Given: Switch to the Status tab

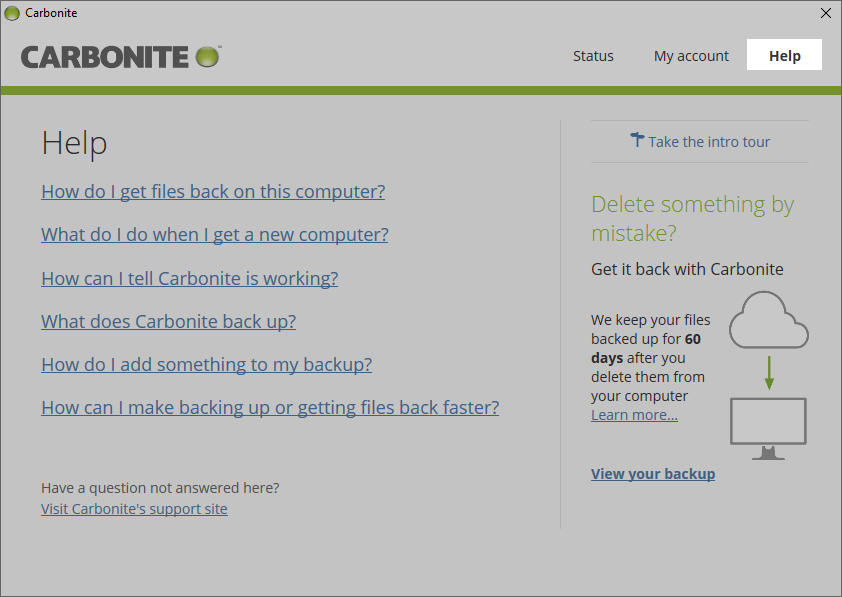Looking at the screenshot, I should pos(593,56).
